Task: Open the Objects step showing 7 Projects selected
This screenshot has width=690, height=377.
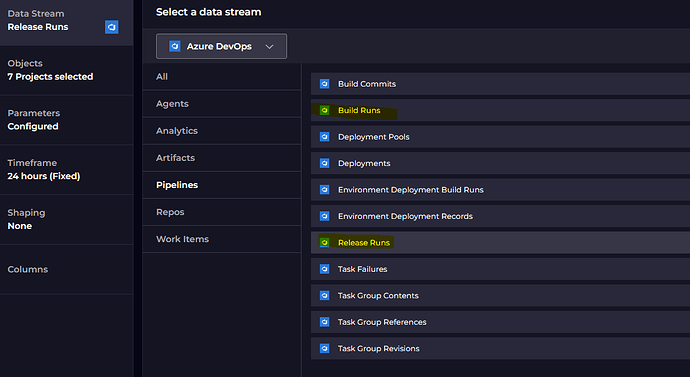Action: [x=66, y=70]
